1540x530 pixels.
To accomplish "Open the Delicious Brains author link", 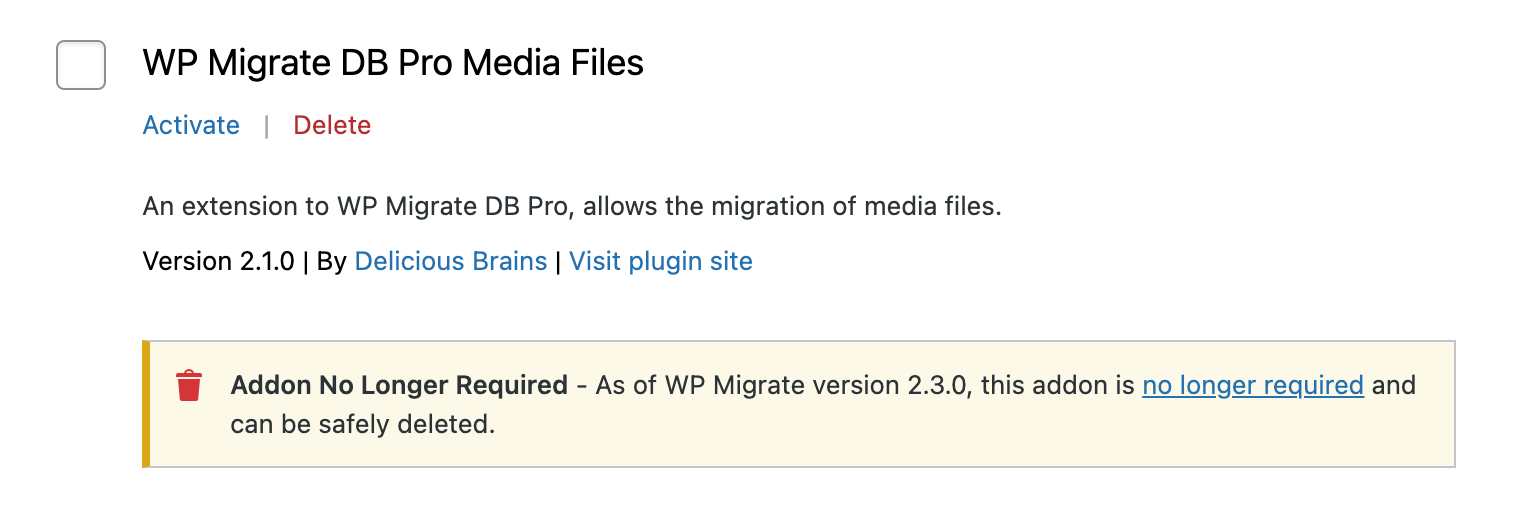I will tap(451, 261).
